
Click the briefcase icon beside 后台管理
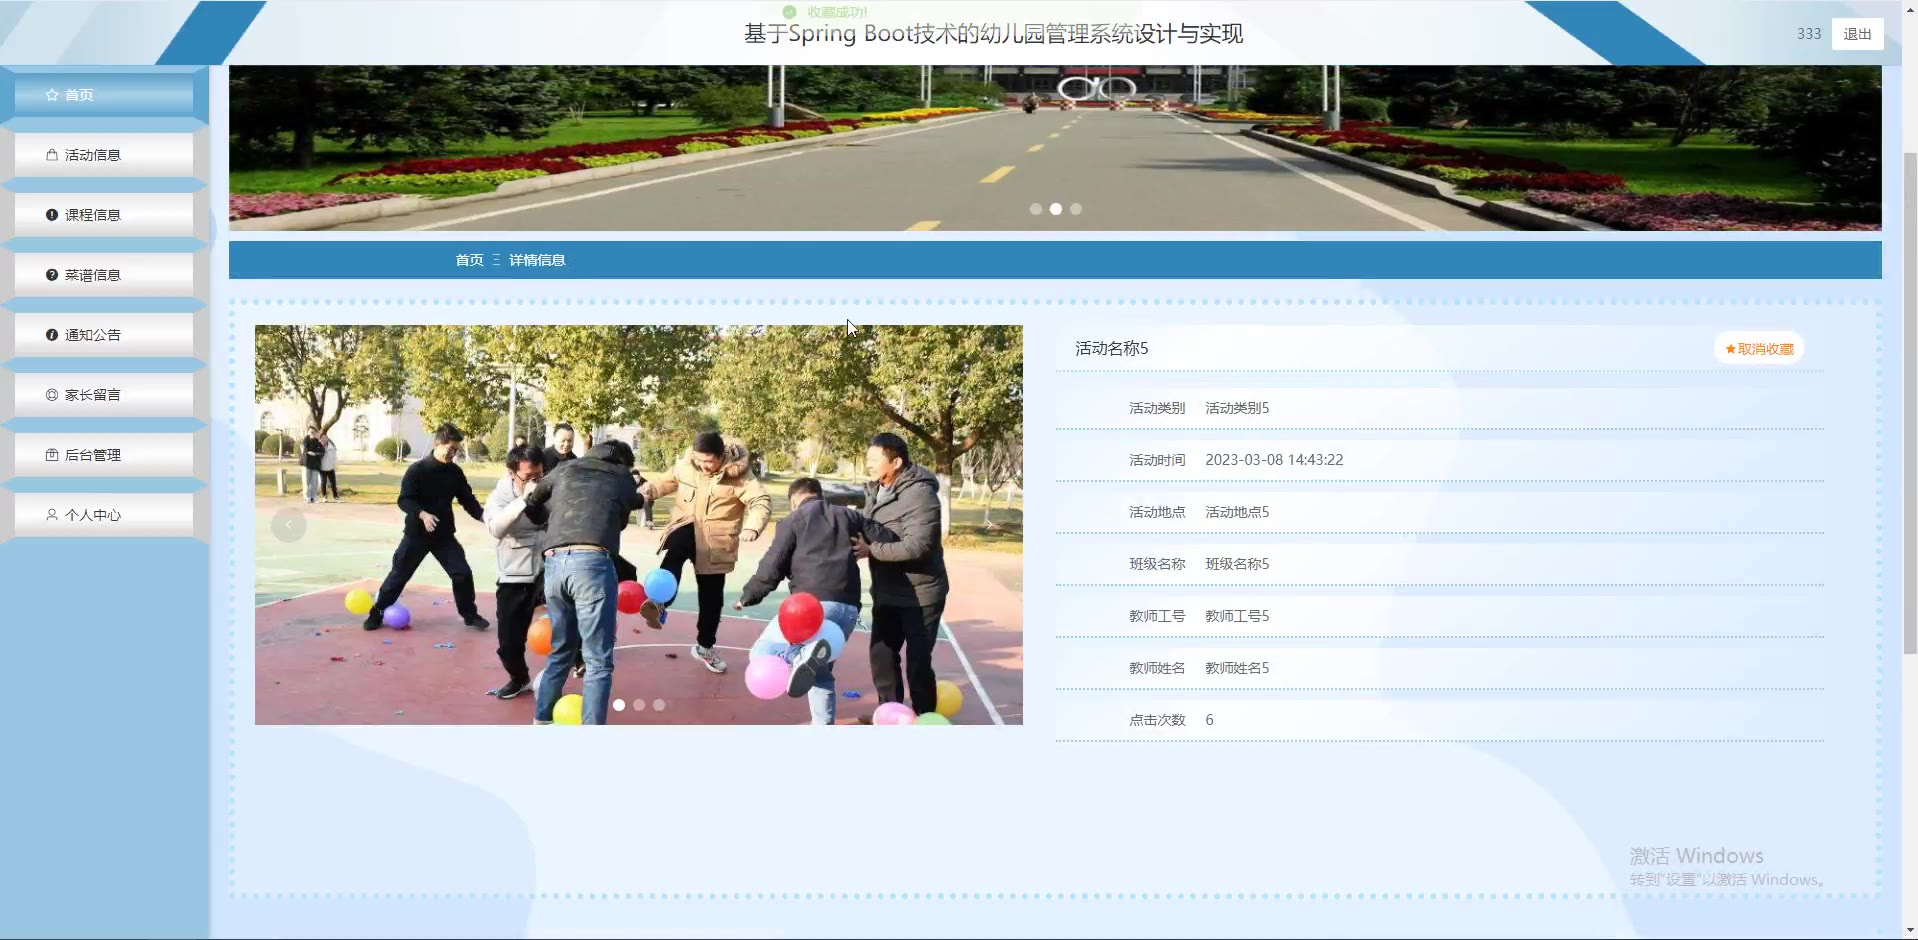tap(52, 455)
